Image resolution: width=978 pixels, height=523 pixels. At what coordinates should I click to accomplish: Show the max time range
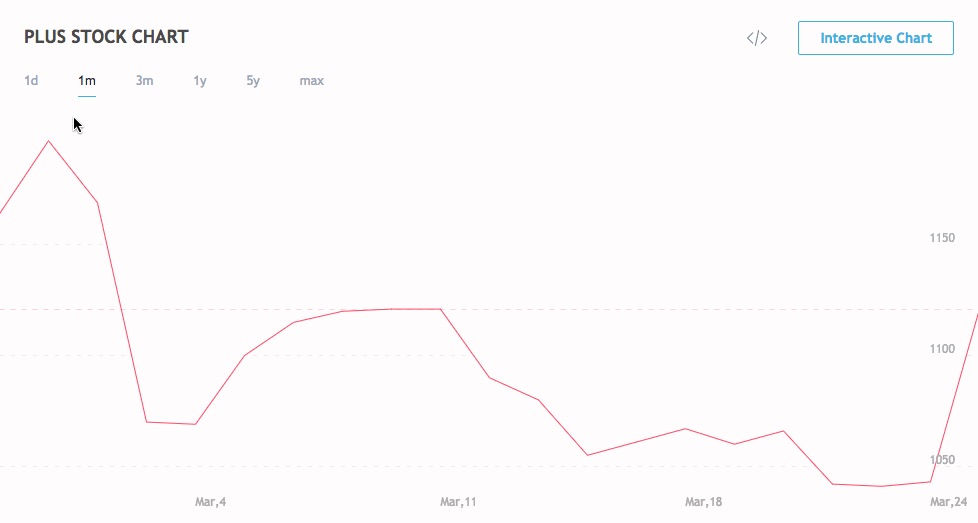(311, 80)
